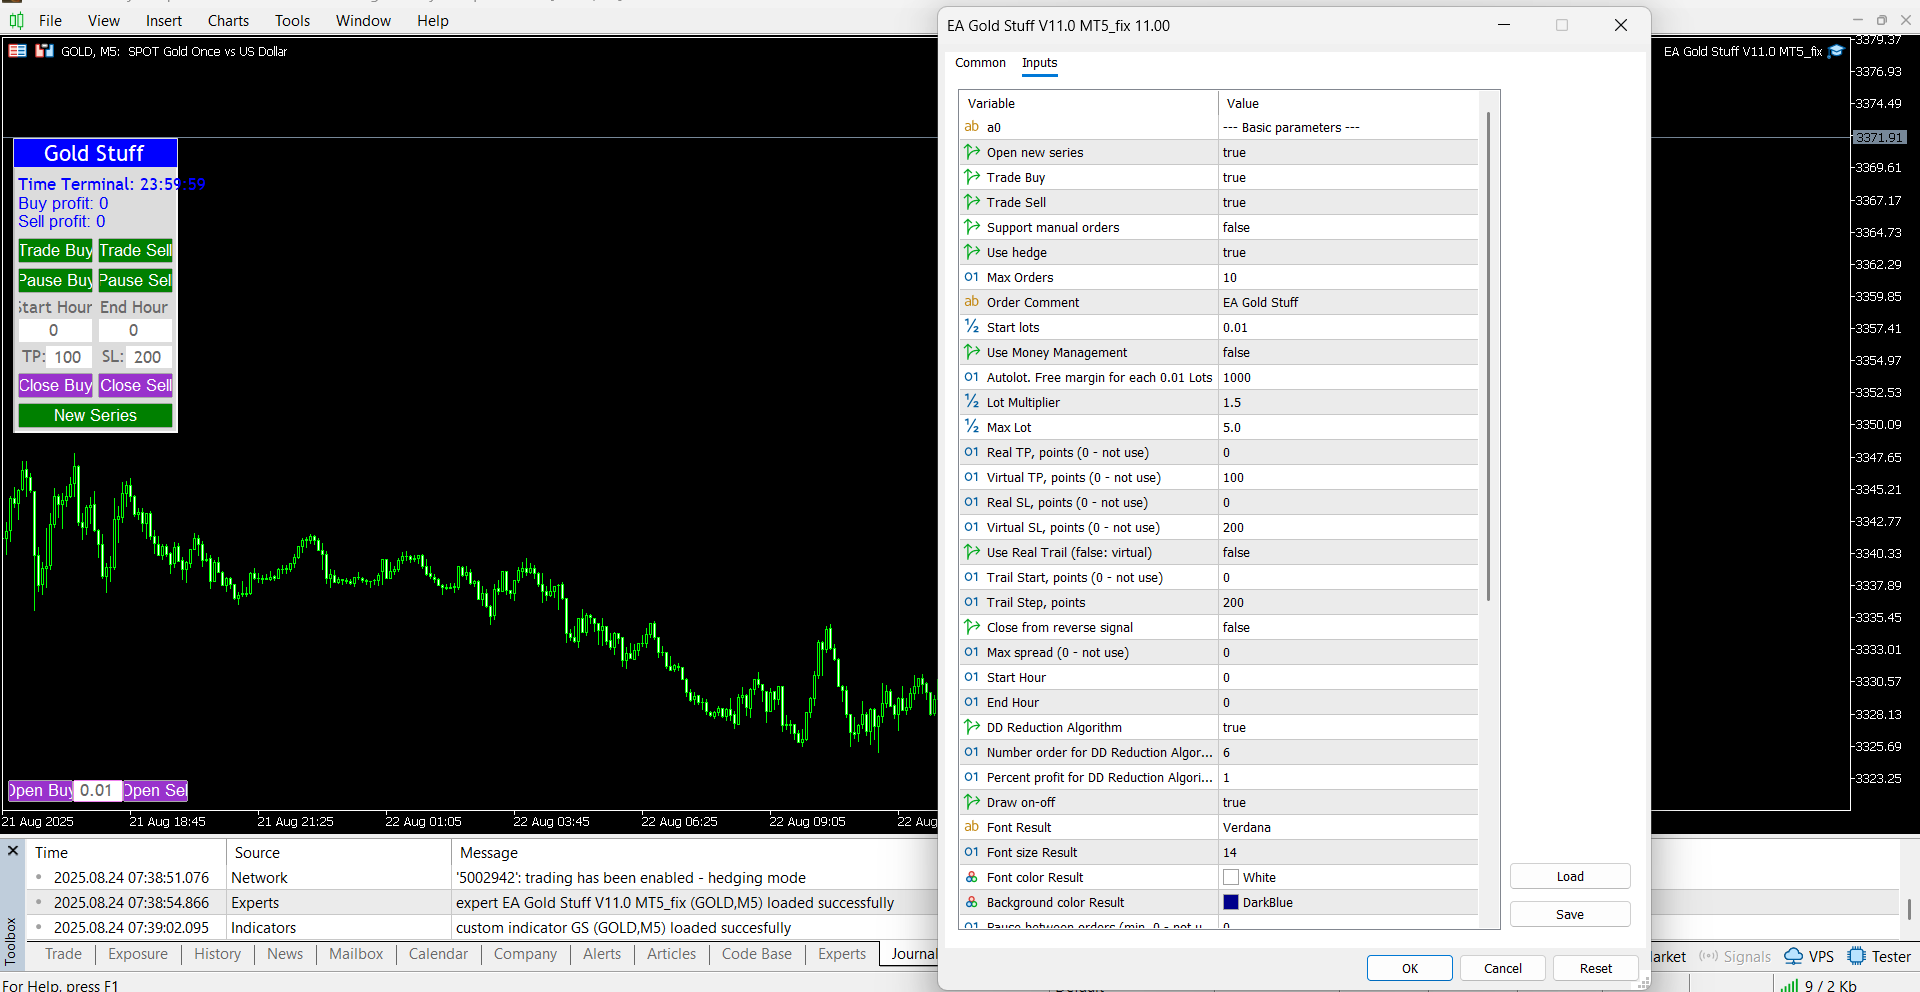Select the true value of Draw on-off
The image size is (1920, 992).
(x=1347, y=802)
